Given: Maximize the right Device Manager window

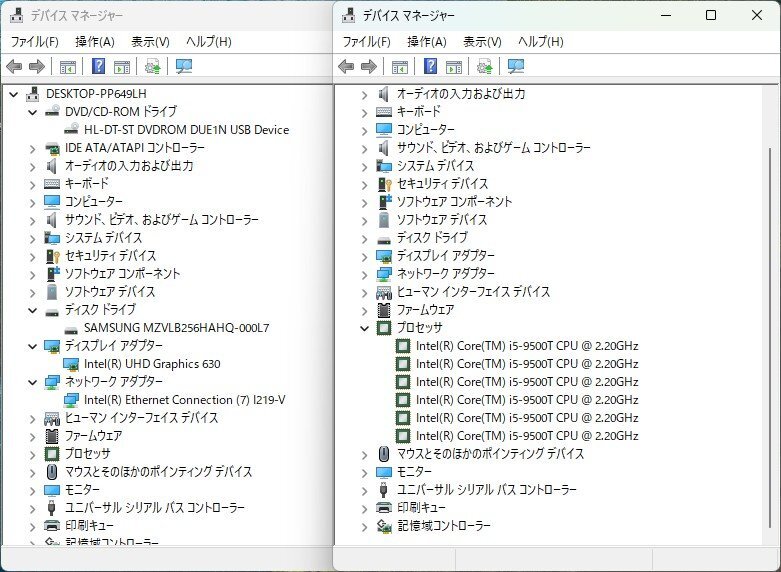Looking at the screenshot, I should click(711, 15).
